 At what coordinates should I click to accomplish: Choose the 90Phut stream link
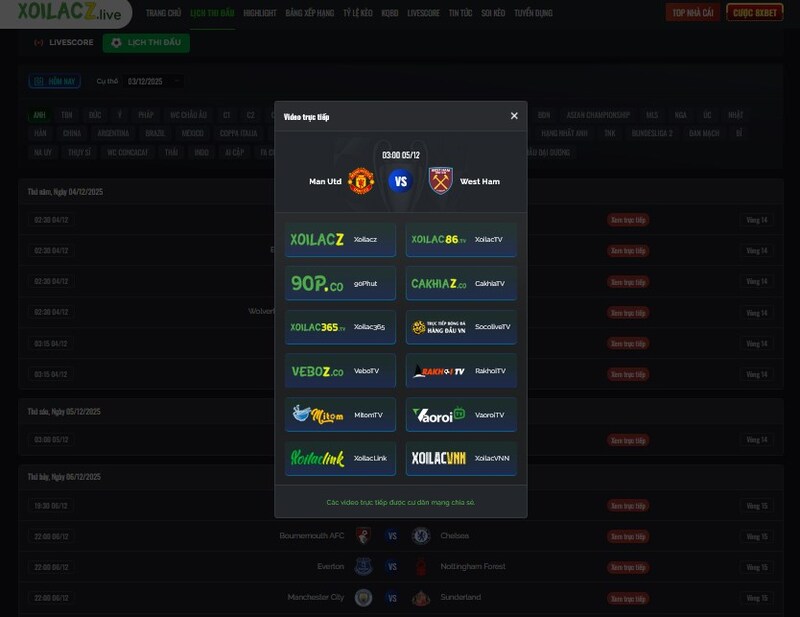pyautogui.click(x=340, y=284)
